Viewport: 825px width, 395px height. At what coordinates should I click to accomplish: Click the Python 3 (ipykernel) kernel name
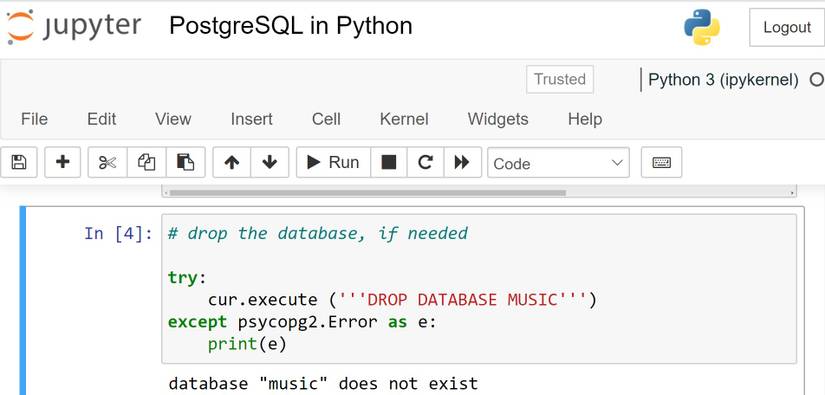[723, 79]
